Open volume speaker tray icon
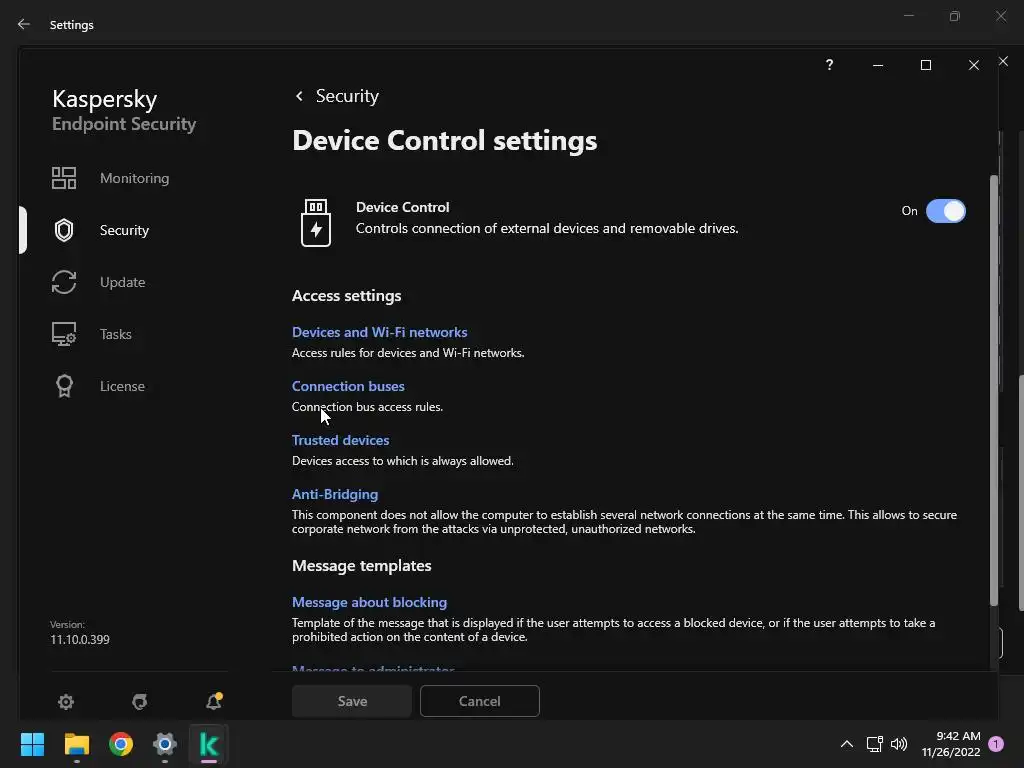Viewport: 1024px width, 768px height. tap(899, 744)
